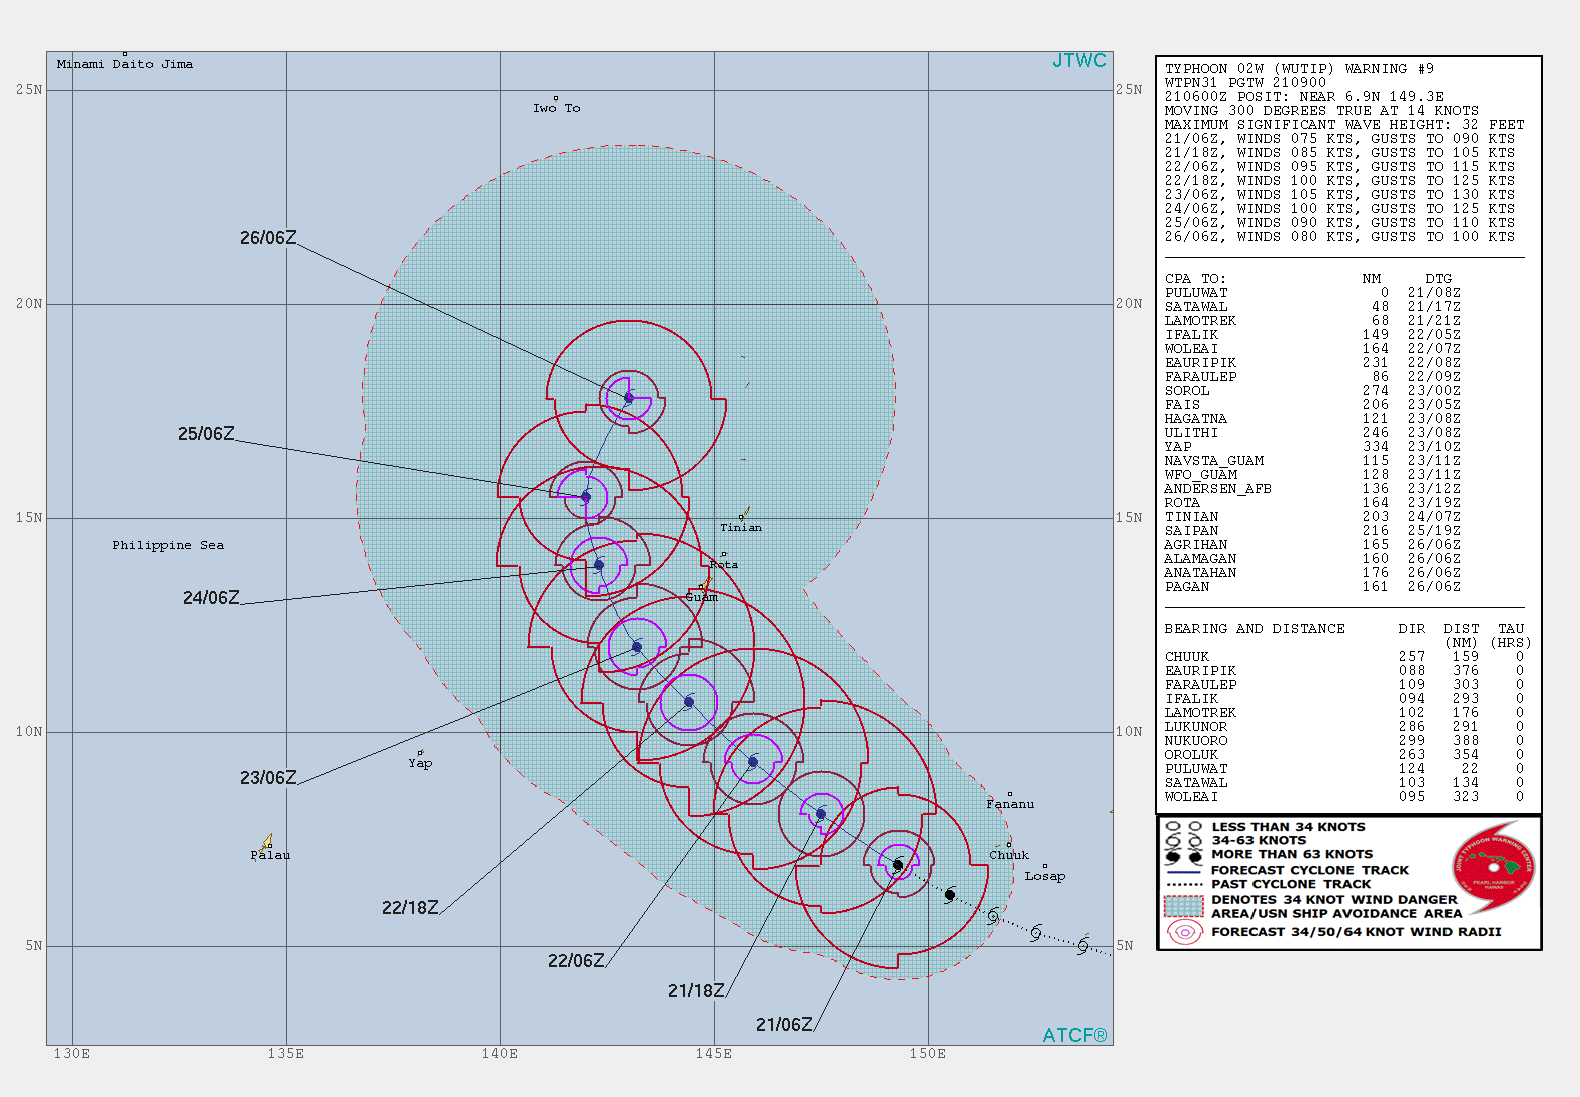Screen dimensions: 1580x1097
Task: Click the current typhoon position symbol at 21/06Z
Action: tap(898, 865)
